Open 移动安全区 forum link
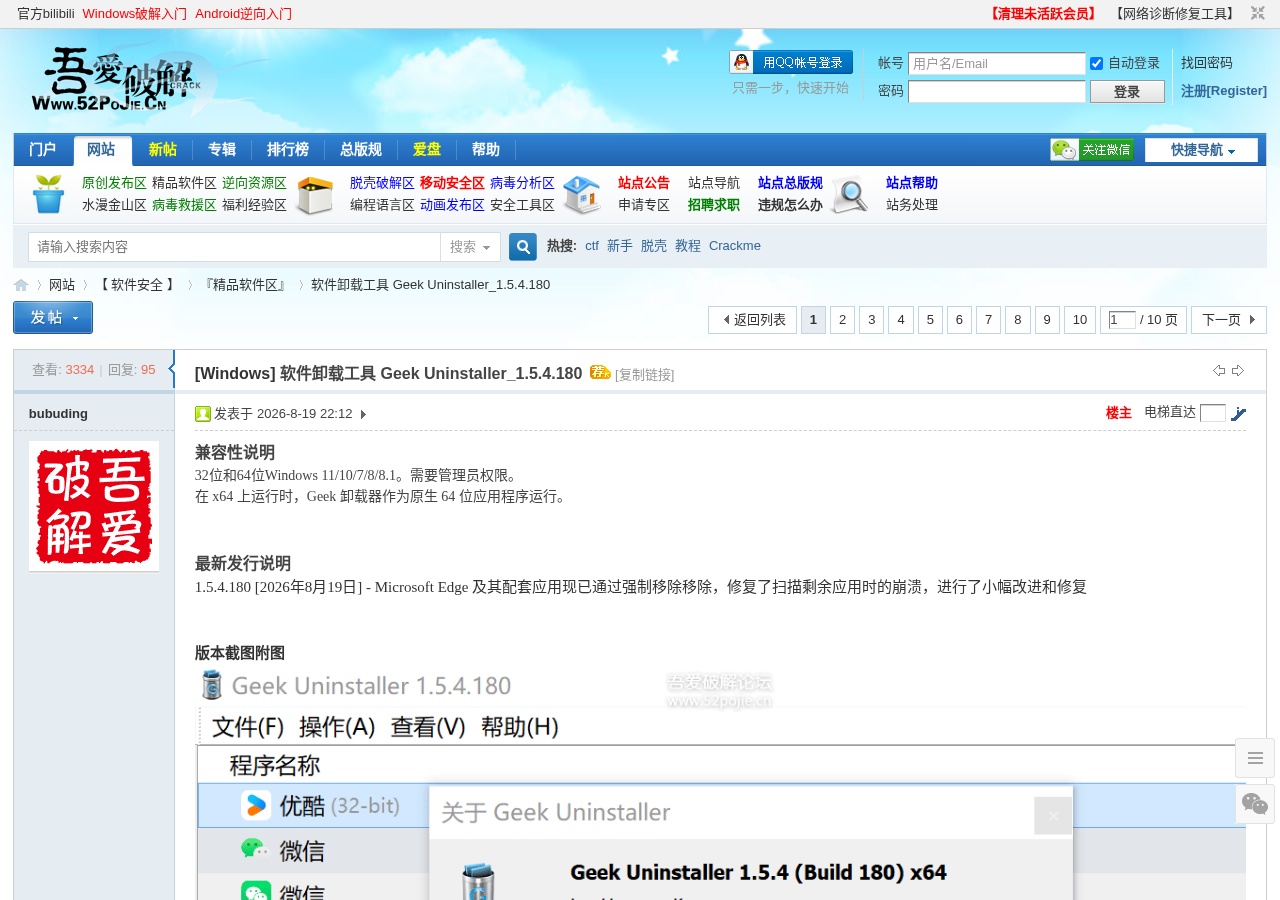Image resolution: width=1280 pixels, height=900 pixels. [452, 183]
